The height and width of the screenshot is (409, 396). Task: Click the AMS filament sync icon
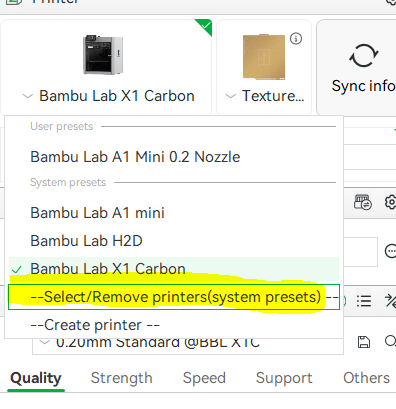pos(363,202)
